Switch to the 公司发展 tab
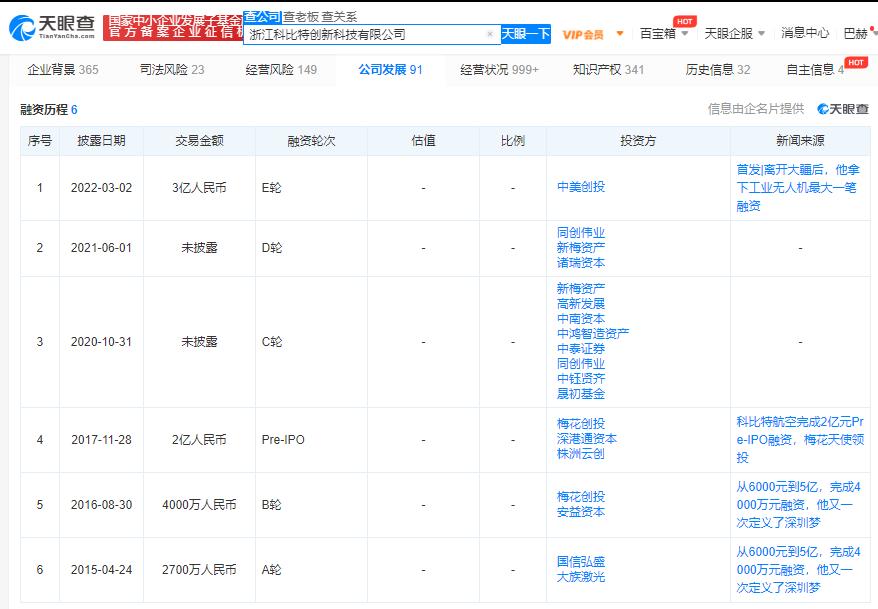 point(390,69)
